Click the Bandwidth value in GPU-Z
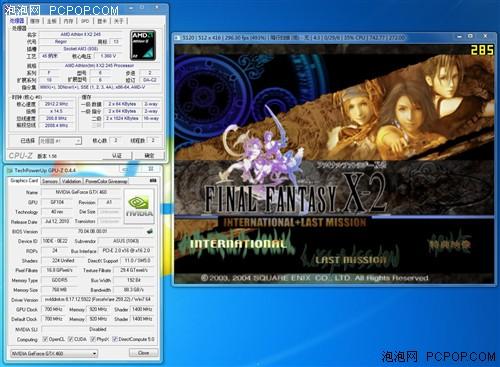Viewport: 500px width, 367px height. 134,290
